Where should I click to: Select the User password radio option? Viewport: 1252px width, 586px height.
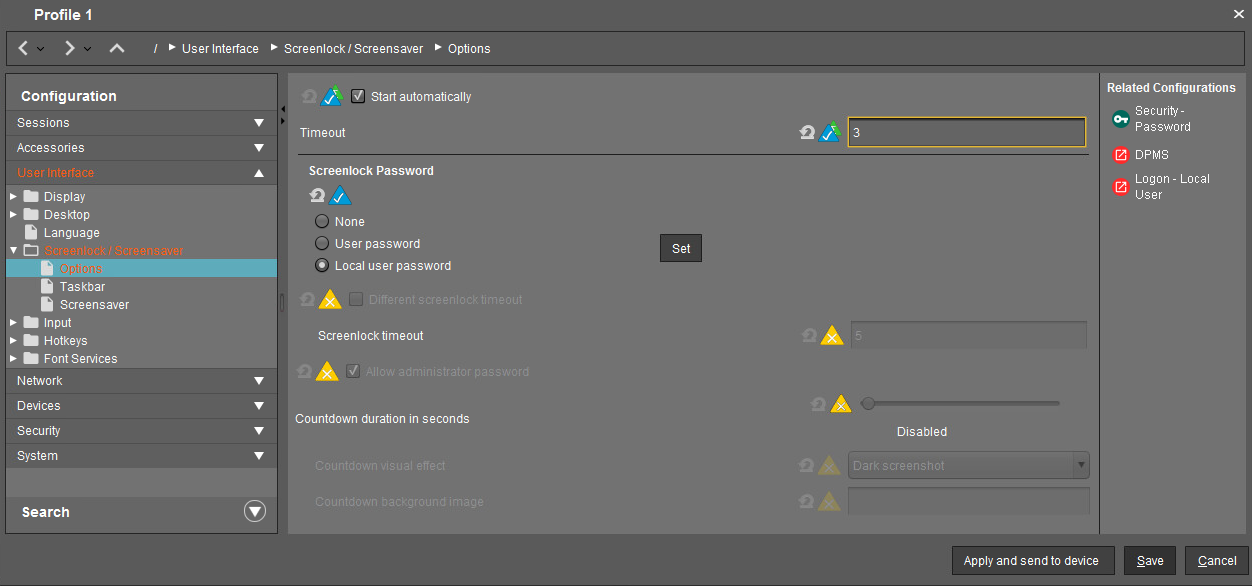click(322, 244)
